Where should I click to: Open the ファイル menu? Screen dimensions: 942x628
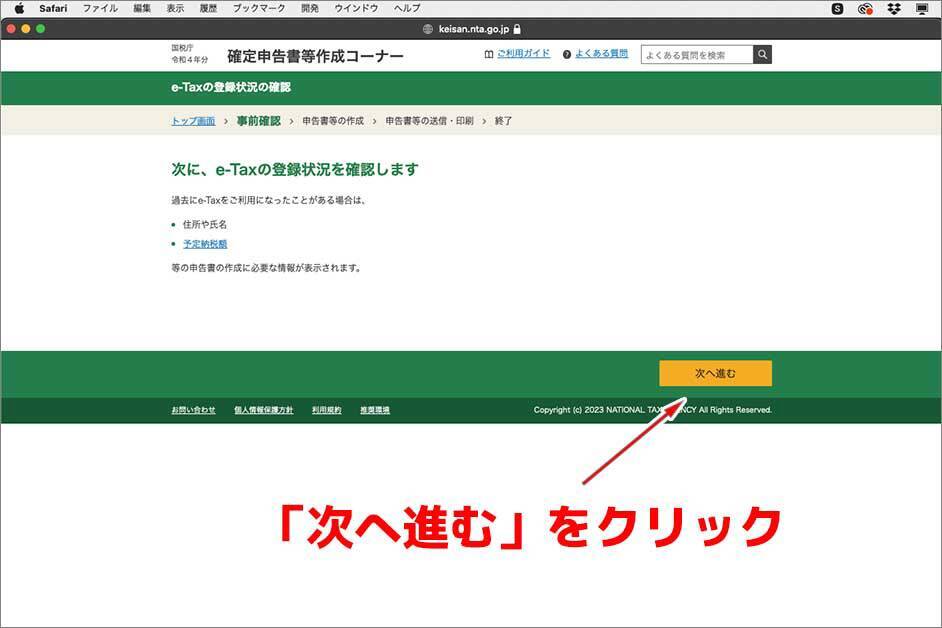[100, 8]
